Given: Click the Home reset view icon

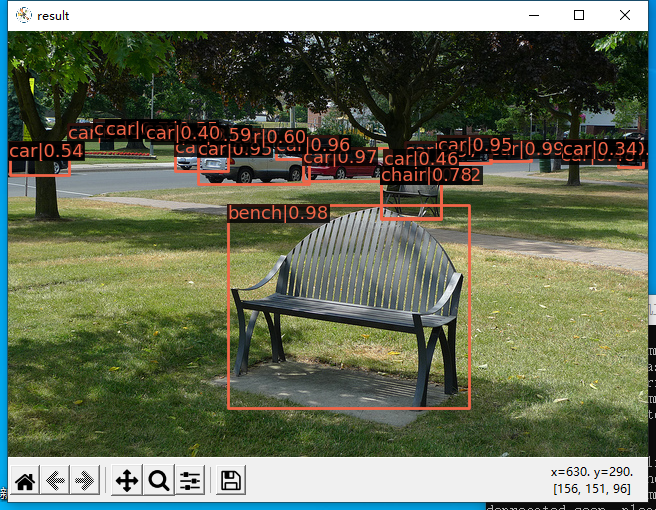Looking at the screenshot, I should (x=25, y=480).
